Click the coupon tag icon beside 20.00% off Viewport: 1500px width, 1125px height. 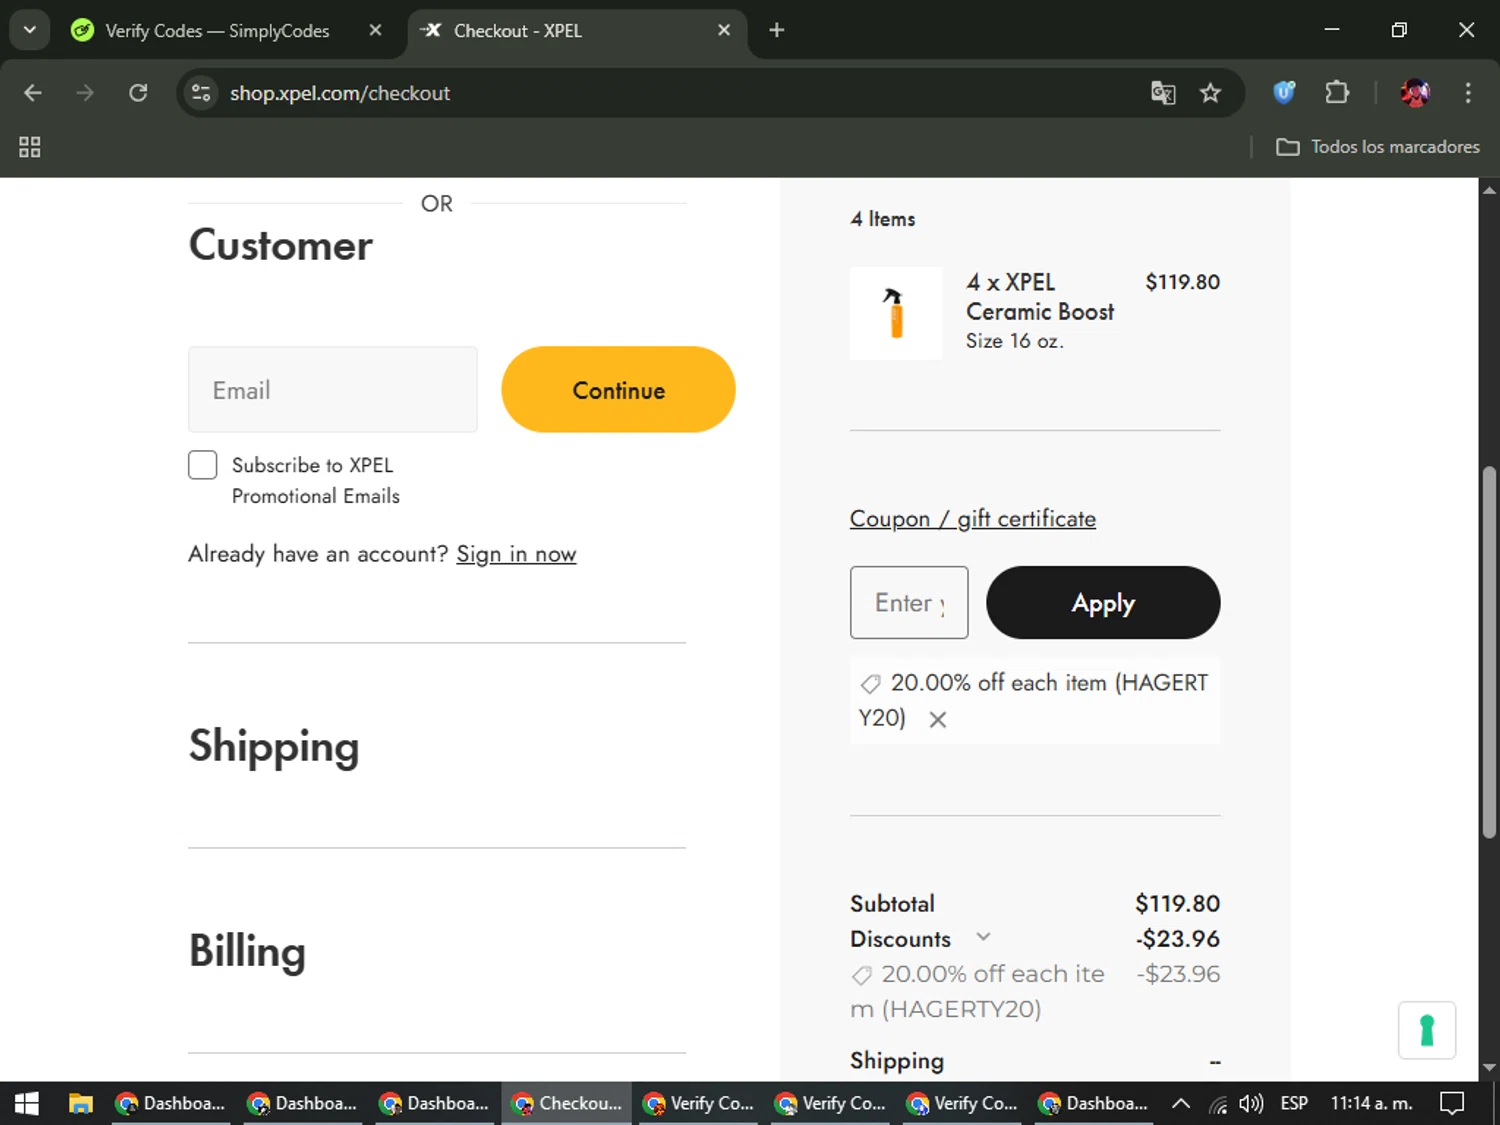870,684
